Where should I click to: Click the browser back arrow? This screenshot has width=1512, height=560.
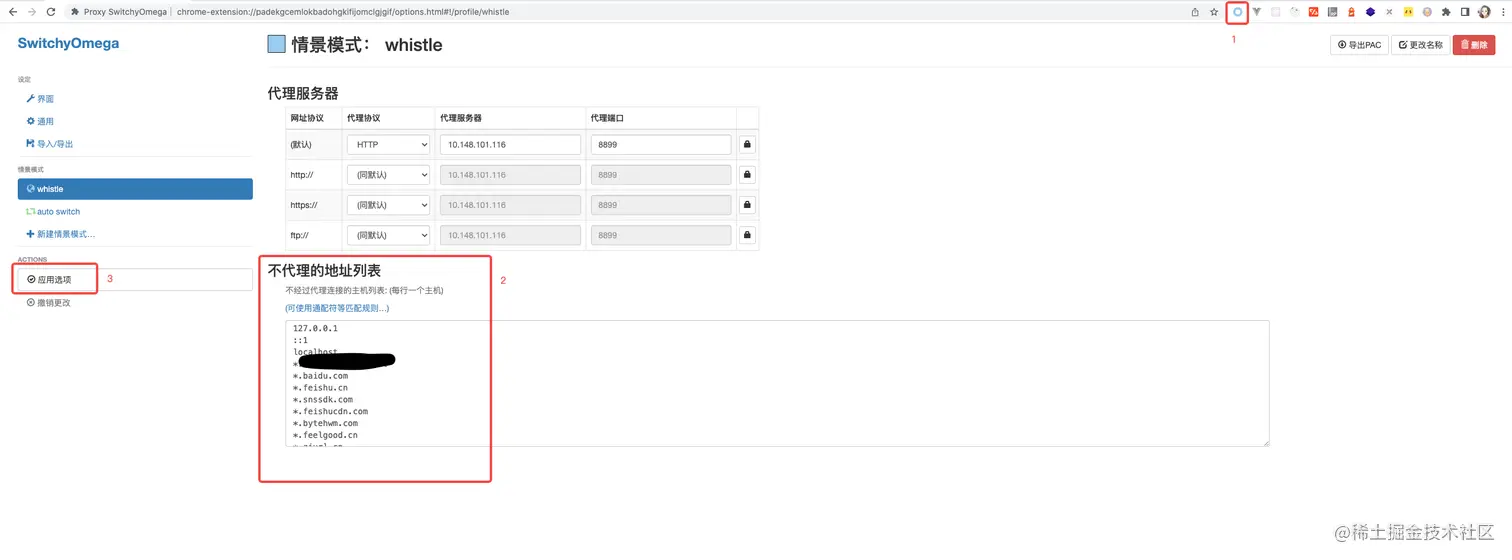(13, 12)
